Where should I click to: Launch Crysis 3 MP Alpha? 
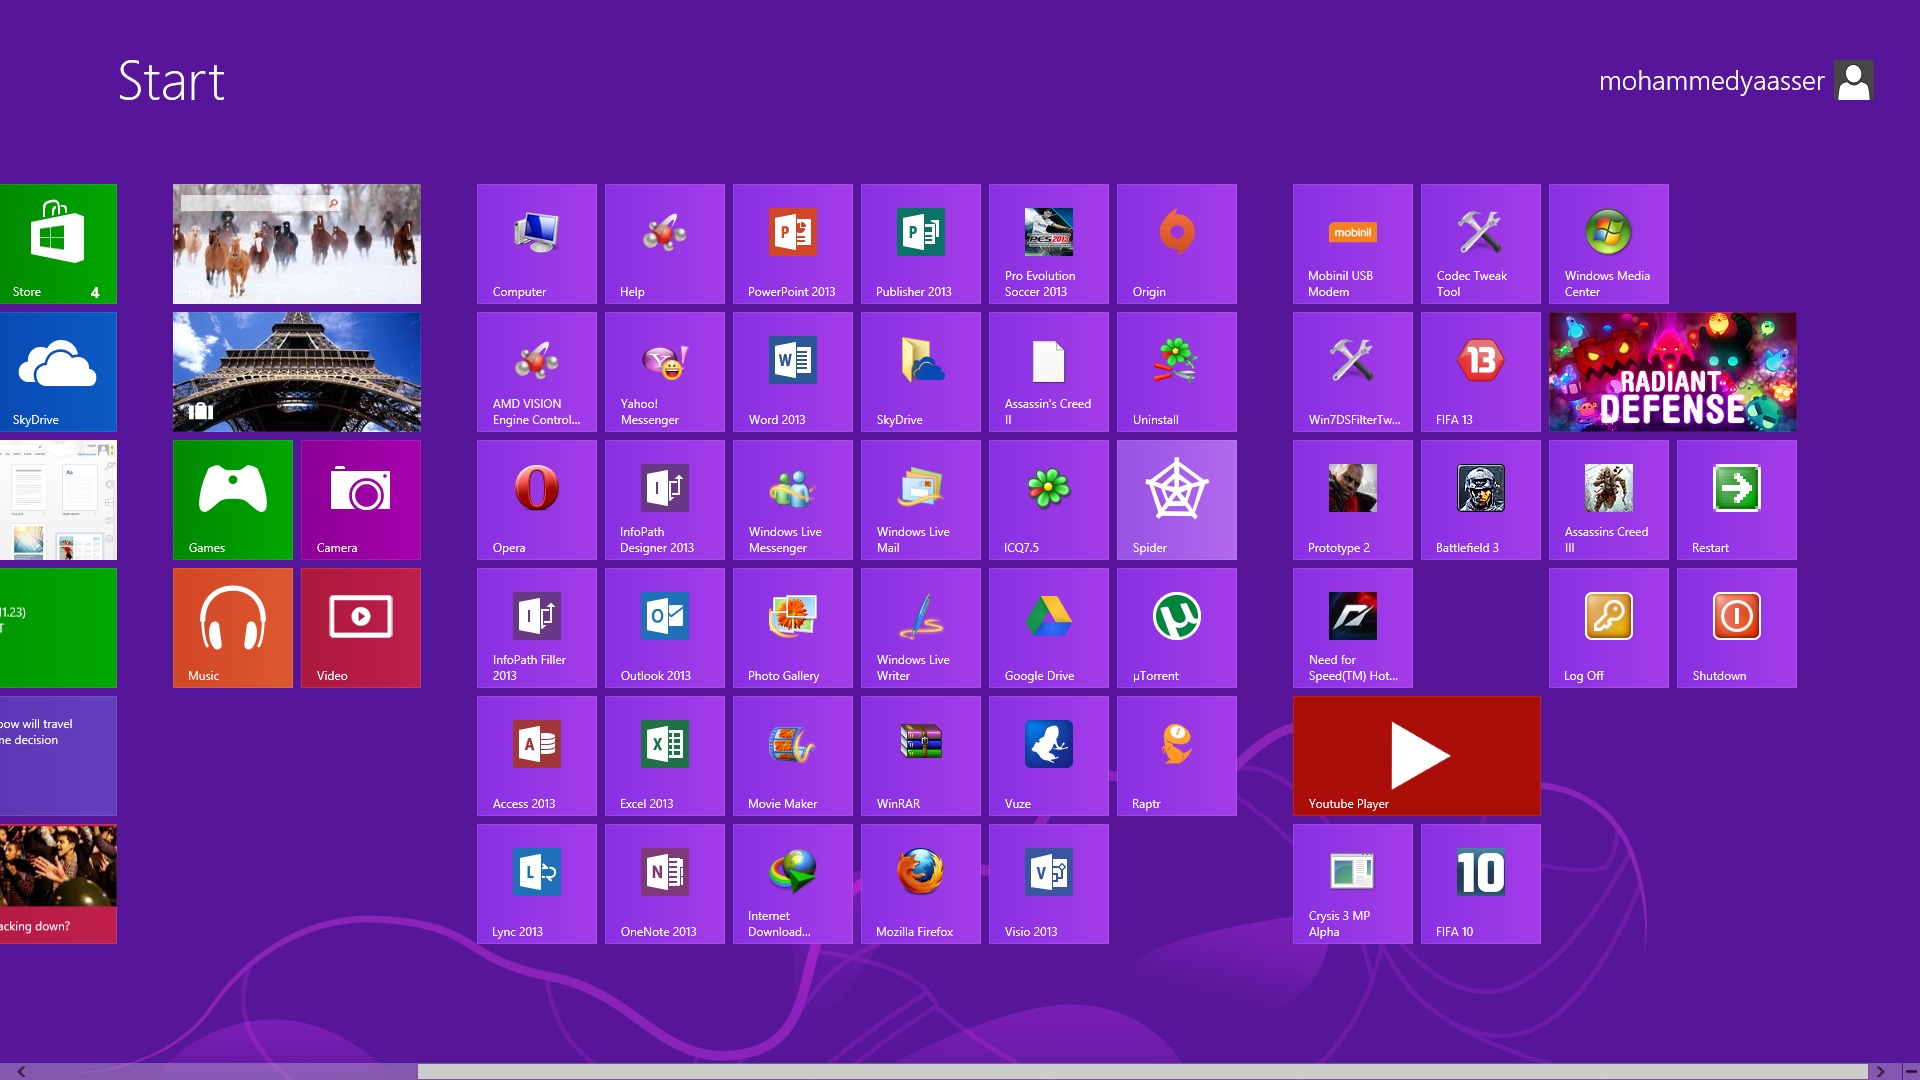pos(1353,884)
